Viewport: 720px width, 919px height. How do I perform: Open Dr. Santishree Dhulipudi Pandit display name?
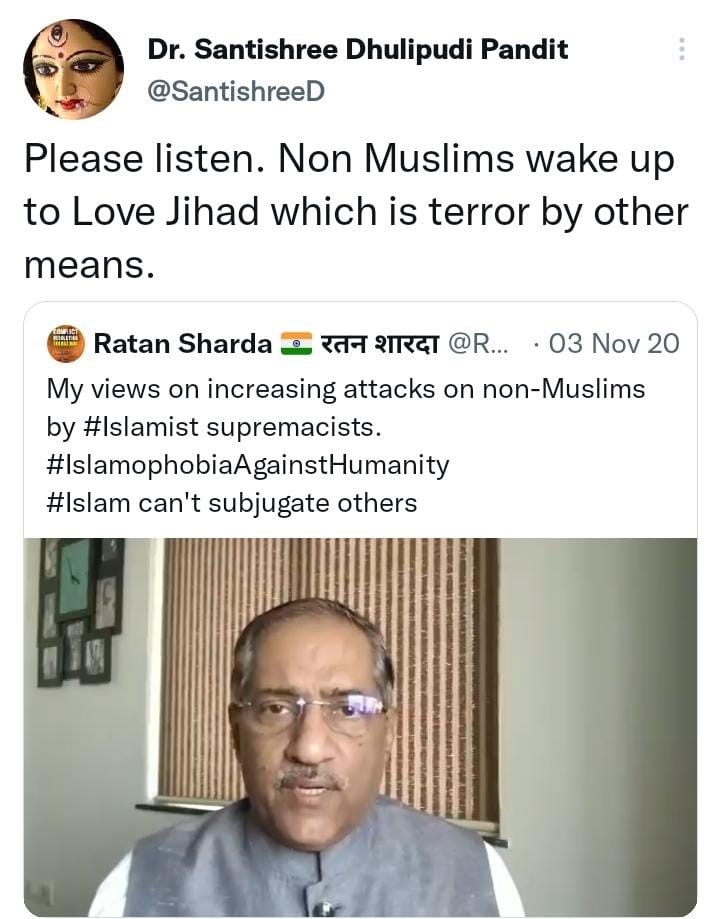358,49
